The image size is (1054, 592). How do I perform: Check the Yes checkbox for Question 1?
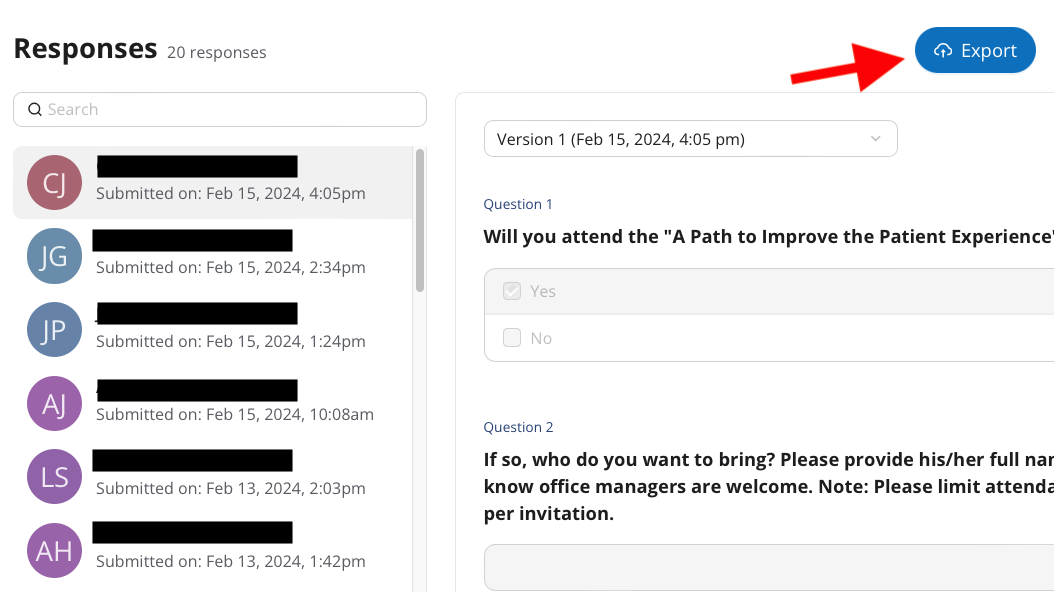(512, 291)
